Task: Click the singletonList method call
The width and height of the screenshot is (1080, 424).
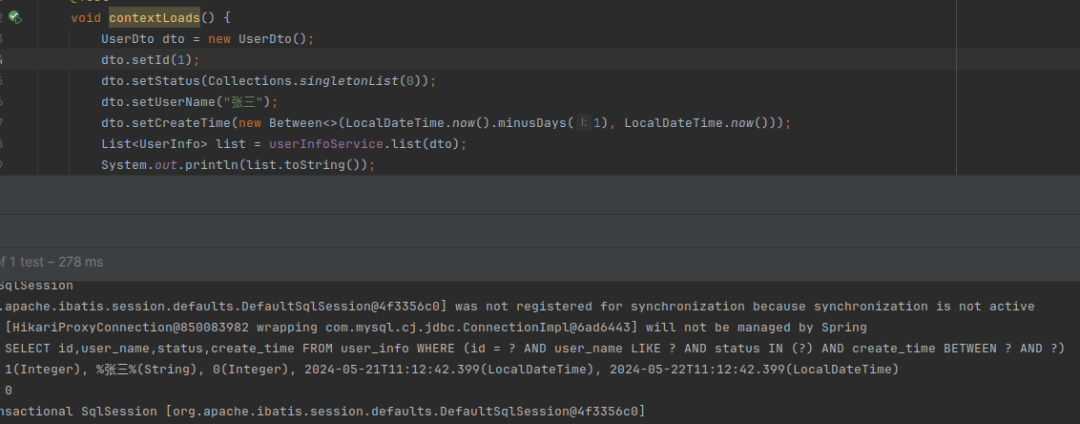Action: click(x=351, y=81)
